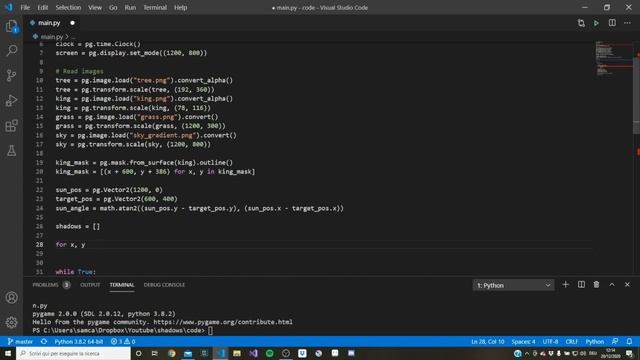Click the pygame.org contribute link in terminal
This screenshot has width=640, height=360.
pos(223,322)
